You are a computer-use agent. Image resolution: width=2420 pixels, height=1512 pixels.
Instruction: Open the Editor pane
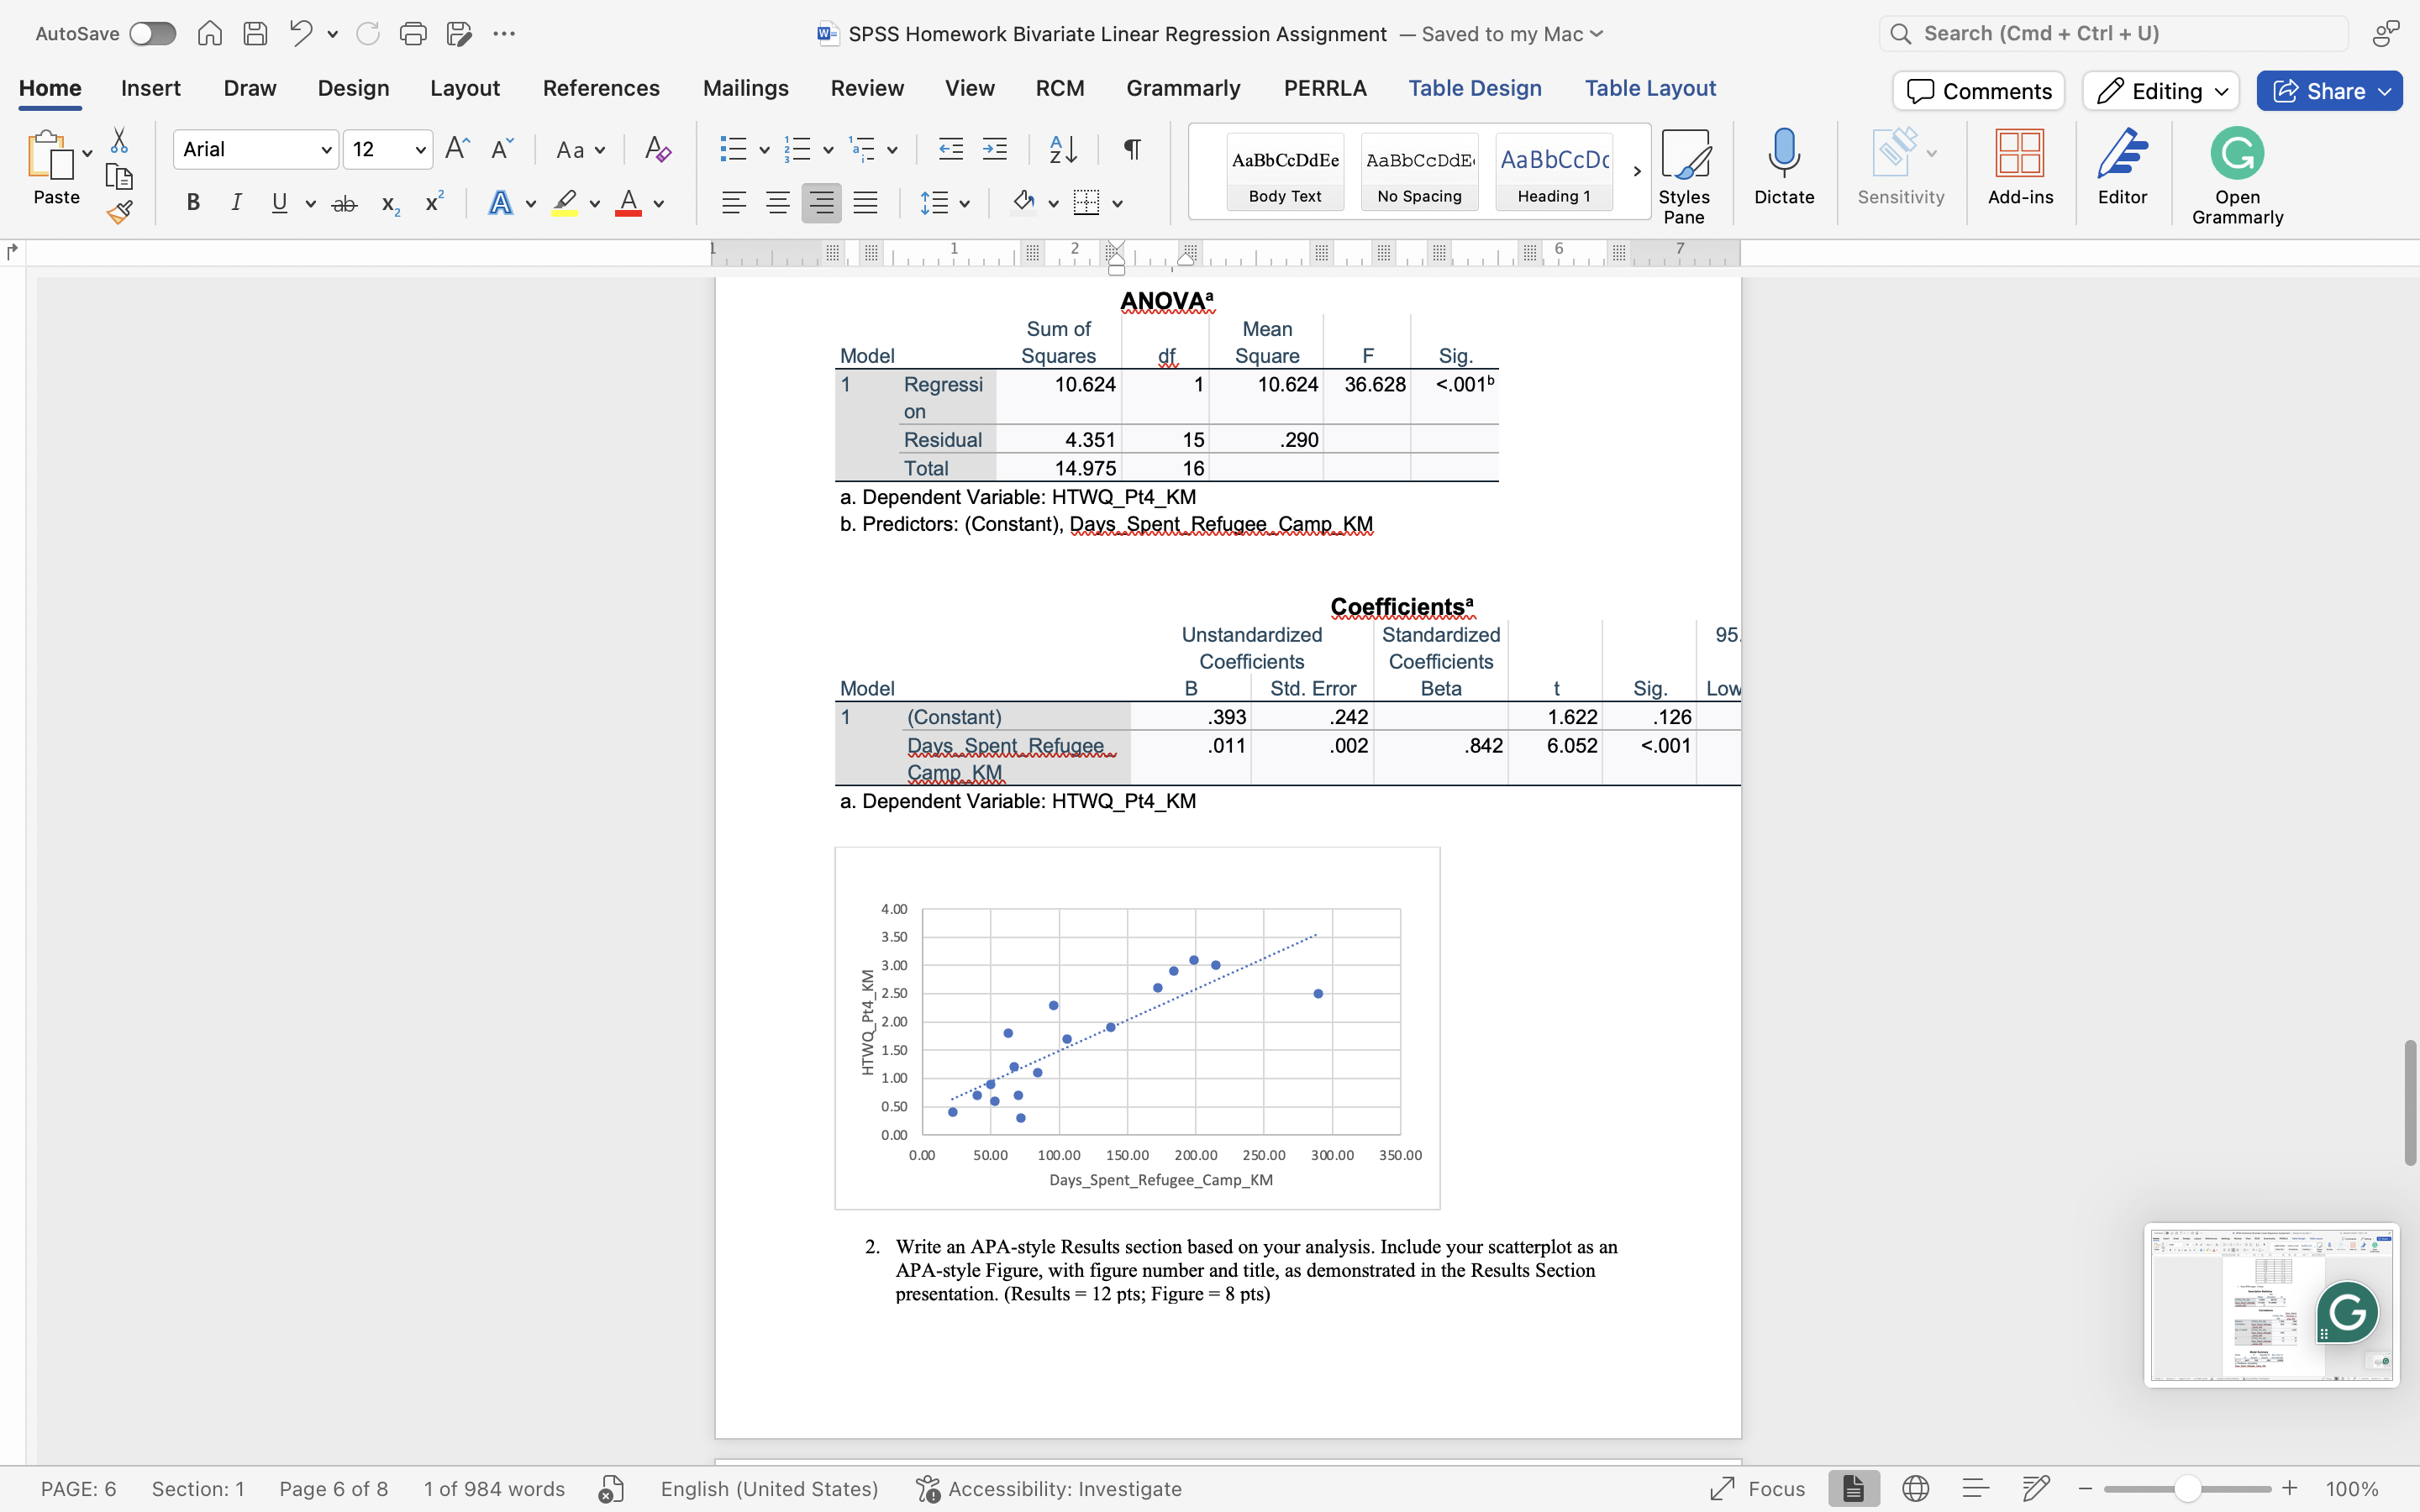(2123, 170)
